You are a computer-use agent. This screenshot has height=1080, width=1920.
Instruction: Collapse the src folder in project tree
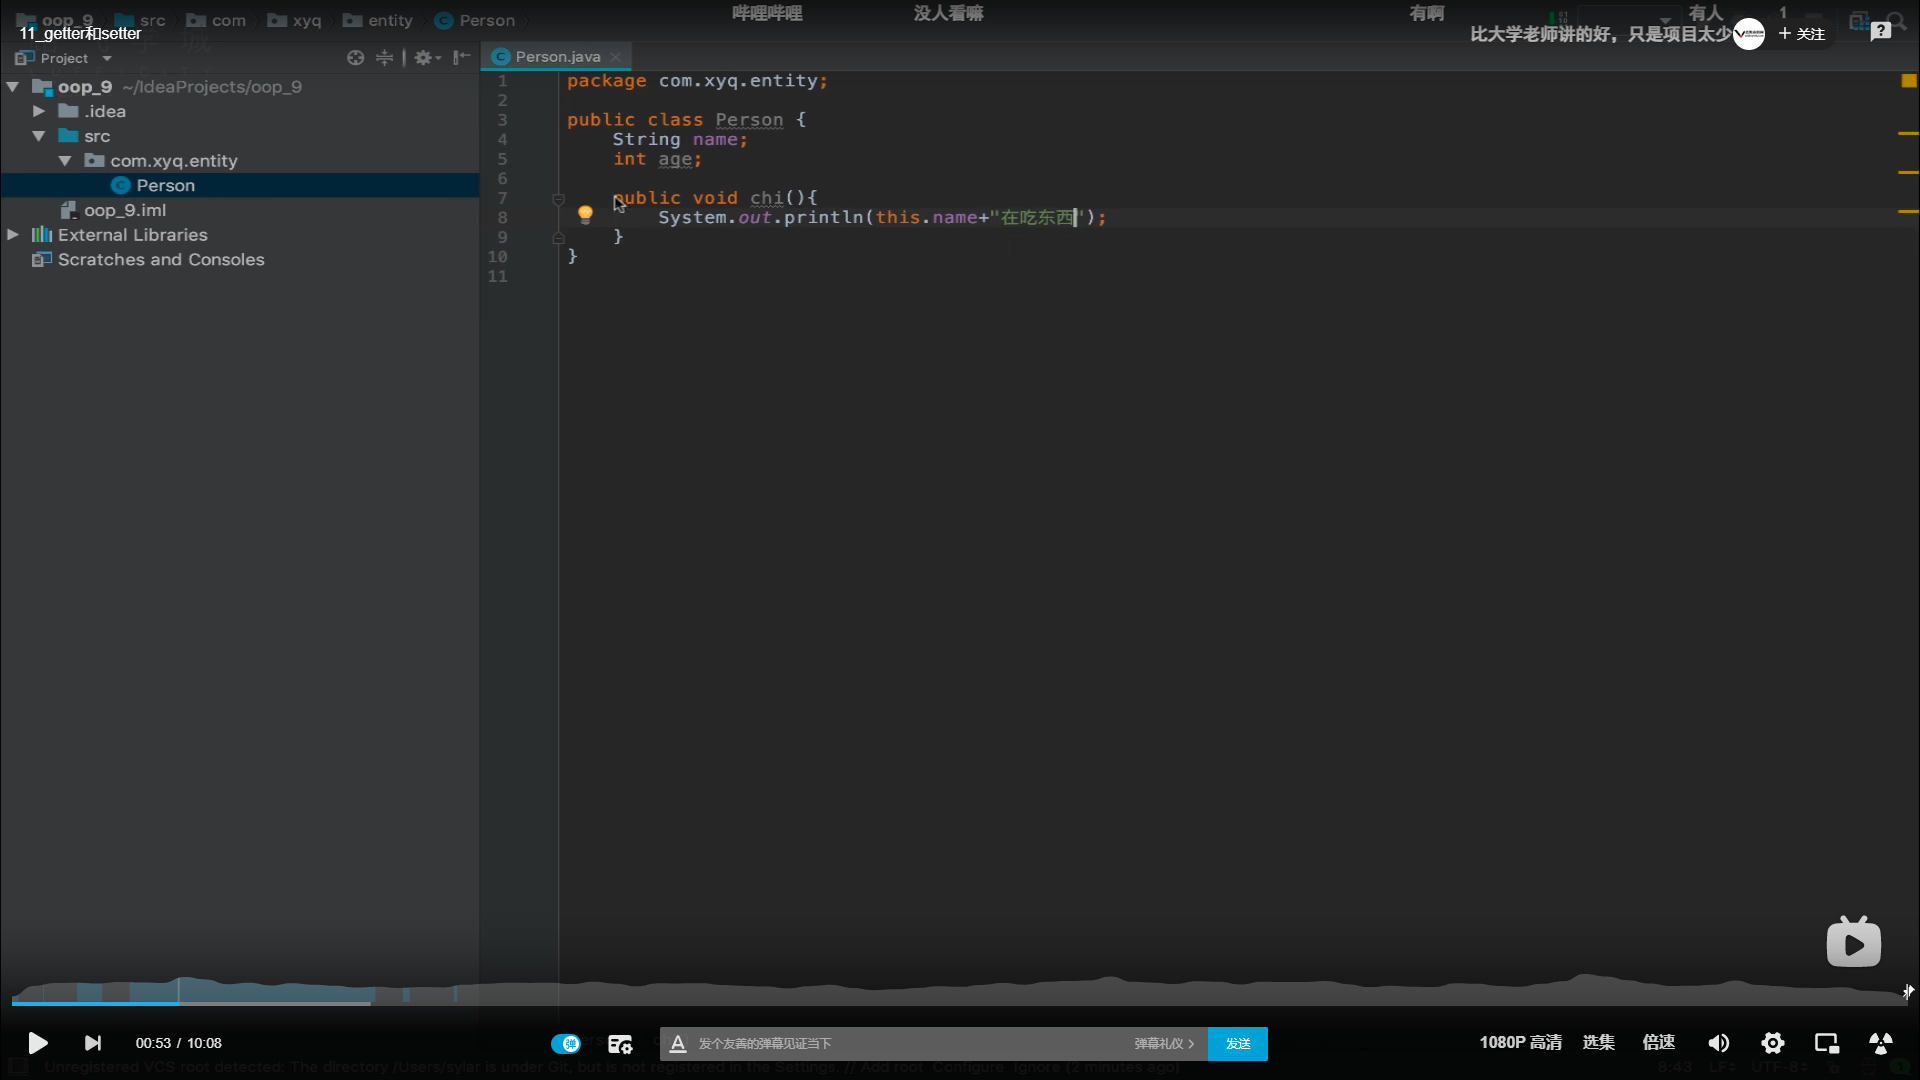tap(39, 136)
